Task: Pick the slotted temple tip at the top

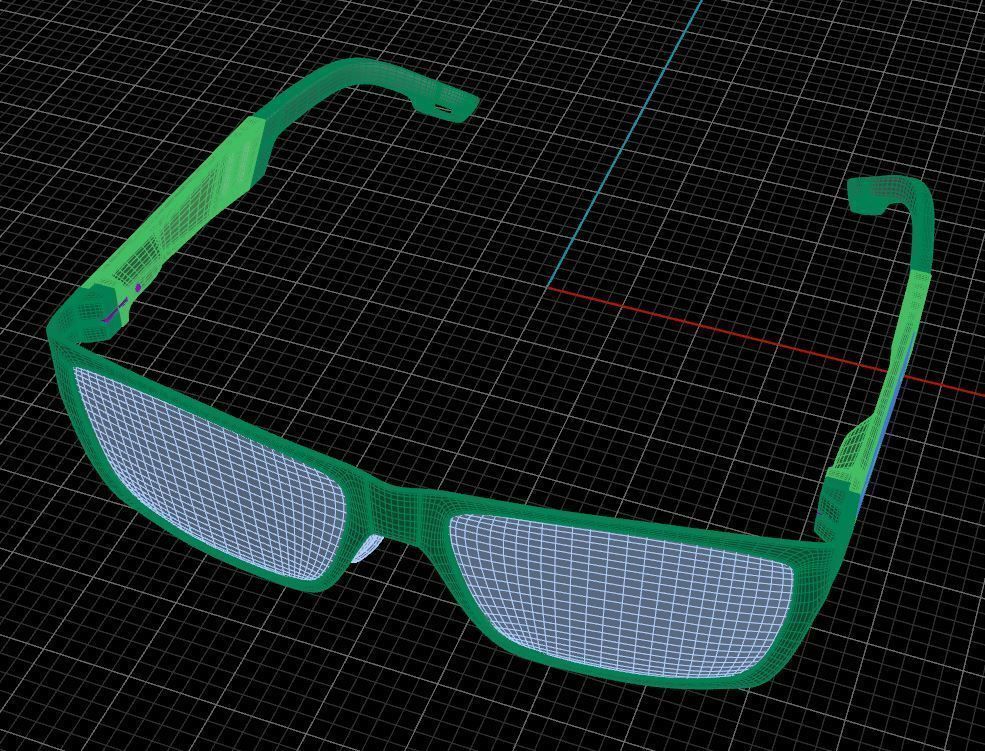Action: [447, 104]
